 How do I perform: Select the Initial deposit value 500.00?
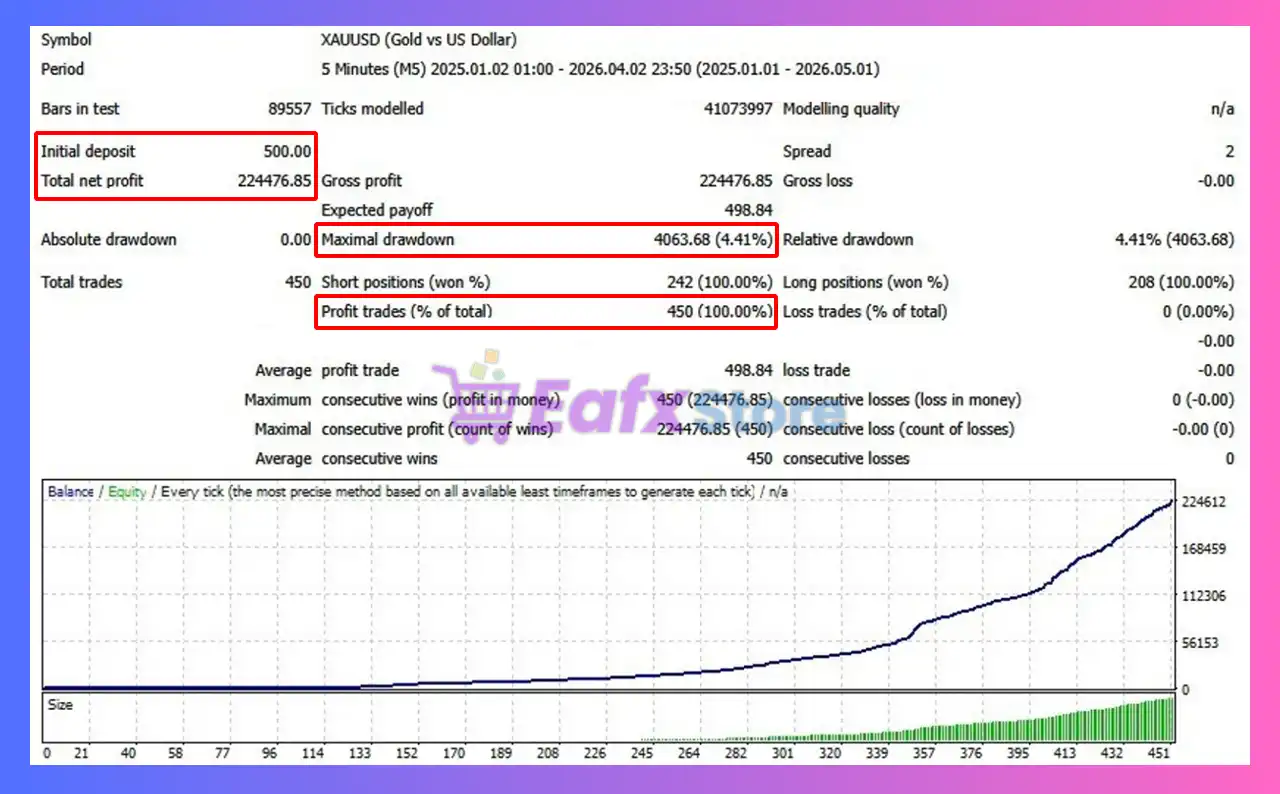click(286, 152)
